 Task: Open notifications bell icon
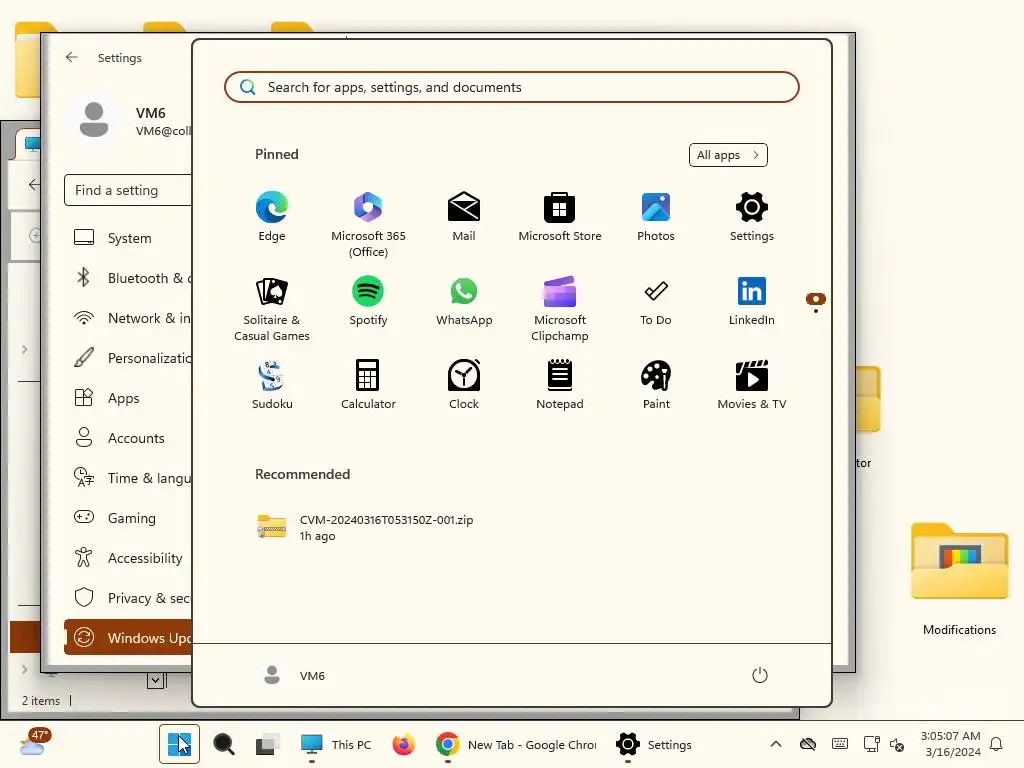(996, 744)
